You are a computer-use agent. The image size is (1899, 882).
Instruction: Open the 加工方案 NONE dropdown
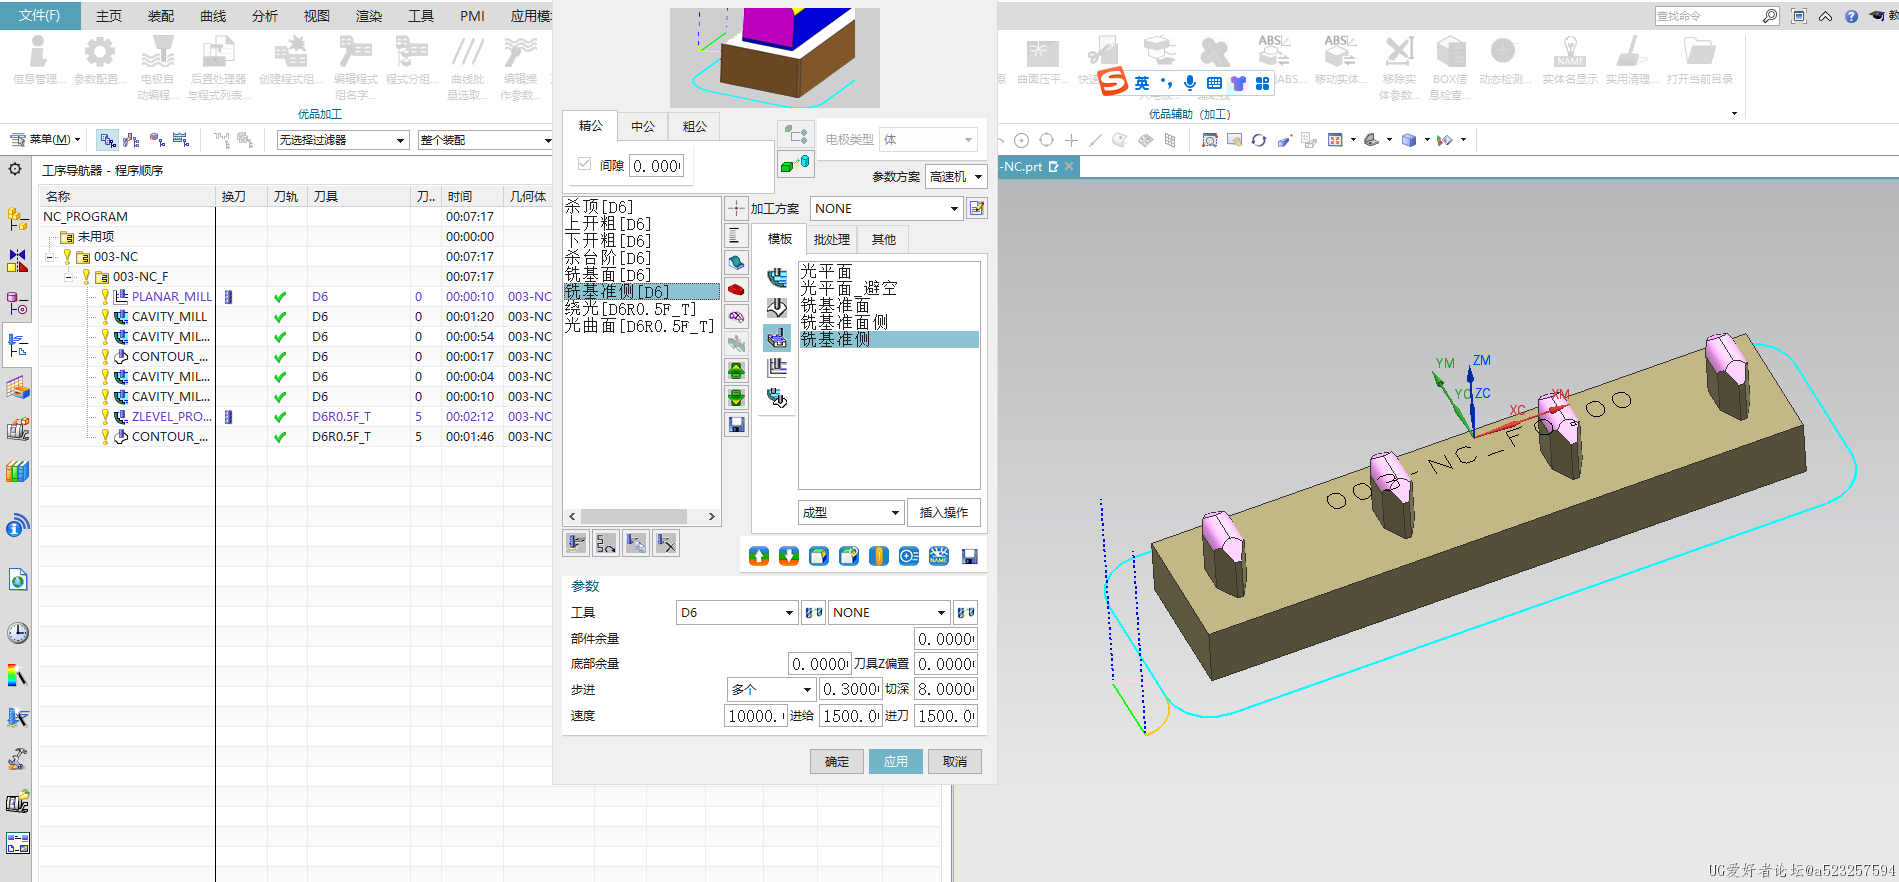coord(886,208)
